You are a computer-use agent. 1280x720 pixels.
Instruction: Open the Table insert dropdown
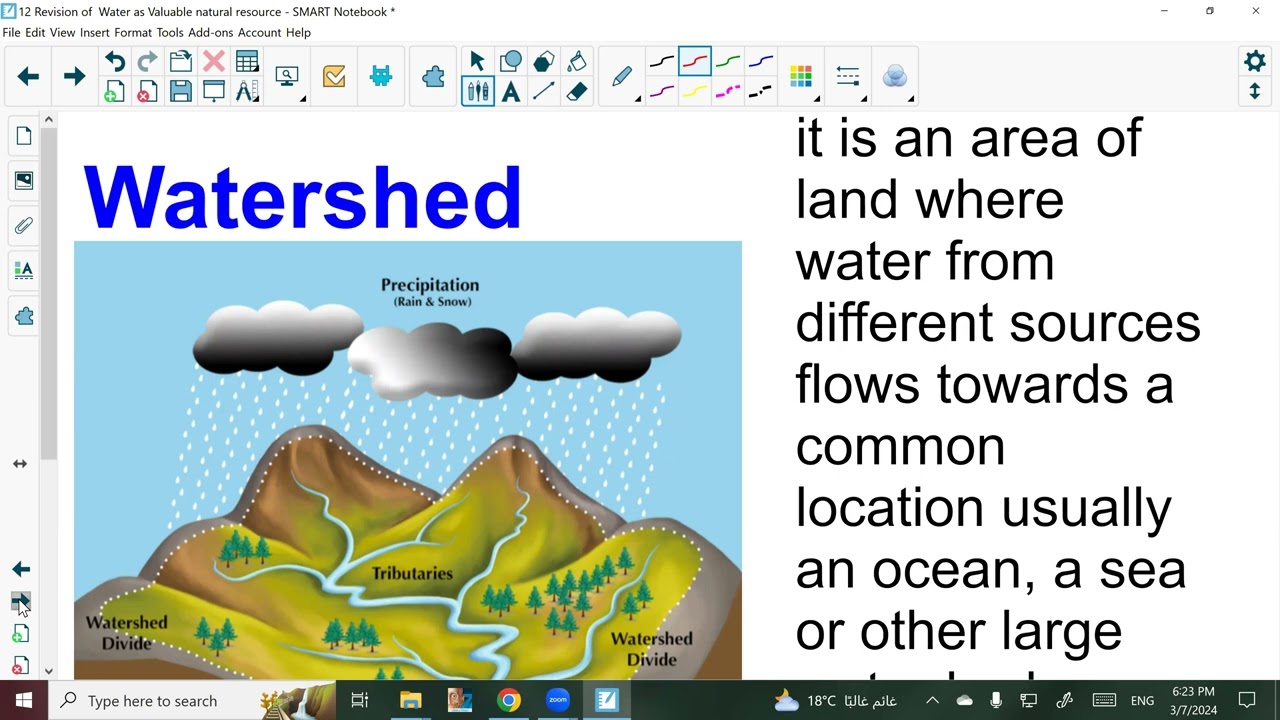[x=247, y=62]
